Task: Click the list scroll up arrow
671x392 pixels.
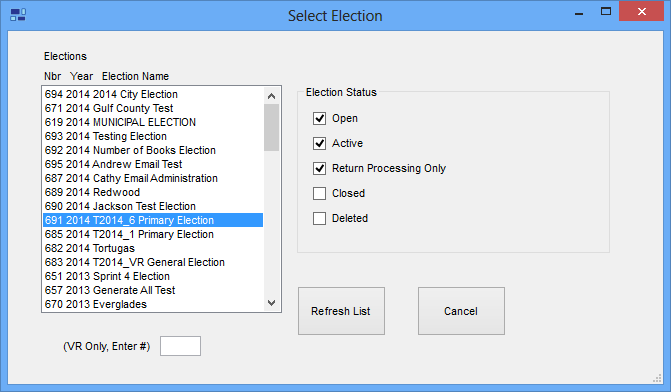Action: click(x=271, y=96)
